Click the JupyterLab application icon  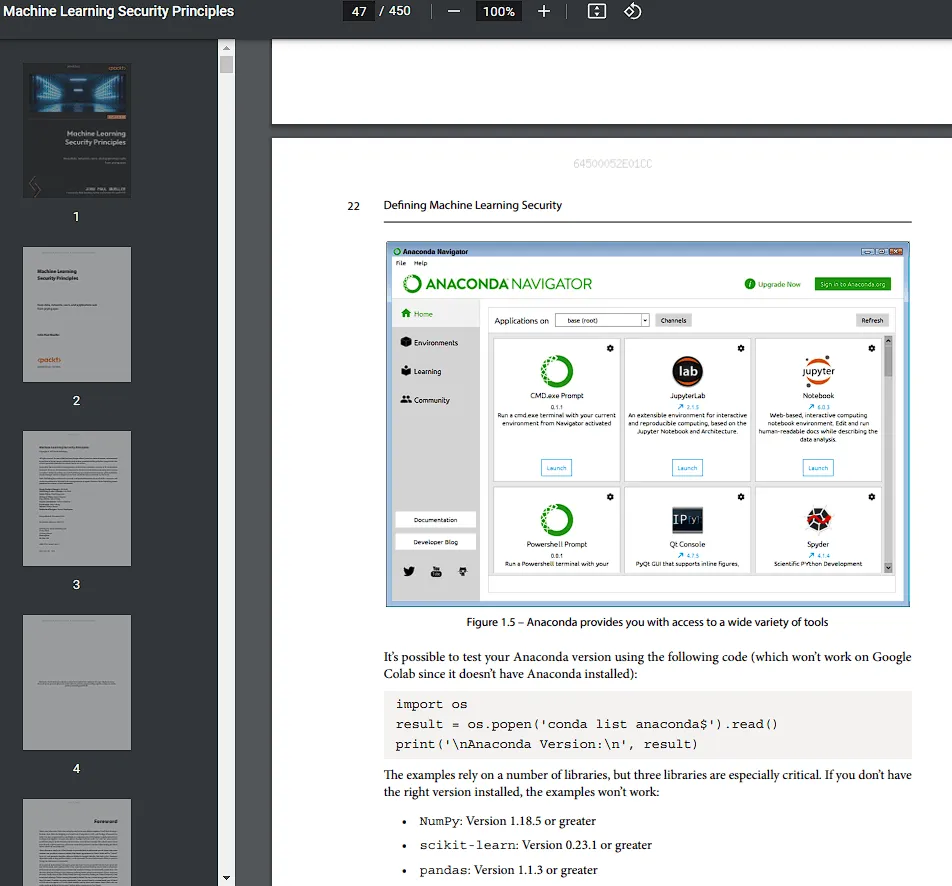tap(687, 371)
